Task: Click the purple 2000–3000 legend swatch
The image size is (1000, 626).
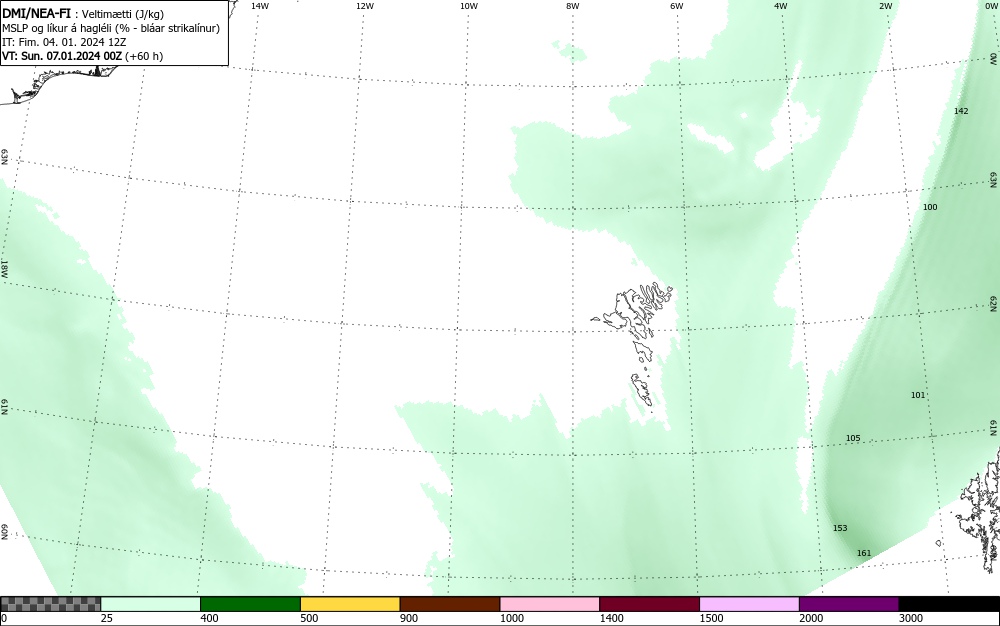Action: click(x=849, y=604)
